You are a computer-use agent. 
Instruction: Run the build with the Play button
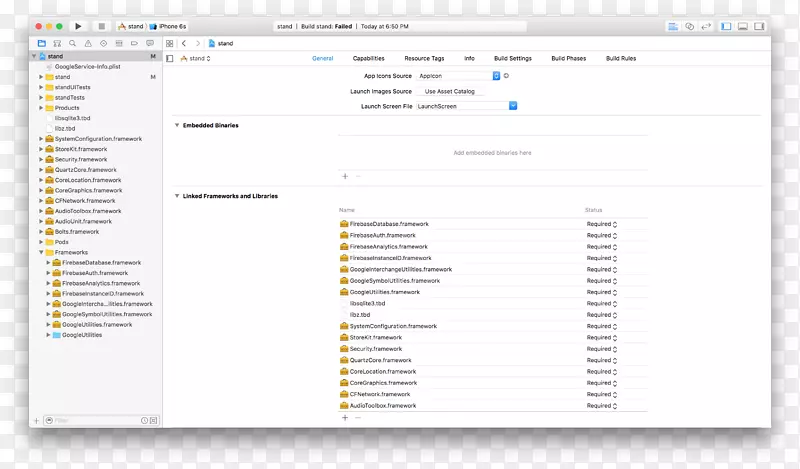coord(78,26)
